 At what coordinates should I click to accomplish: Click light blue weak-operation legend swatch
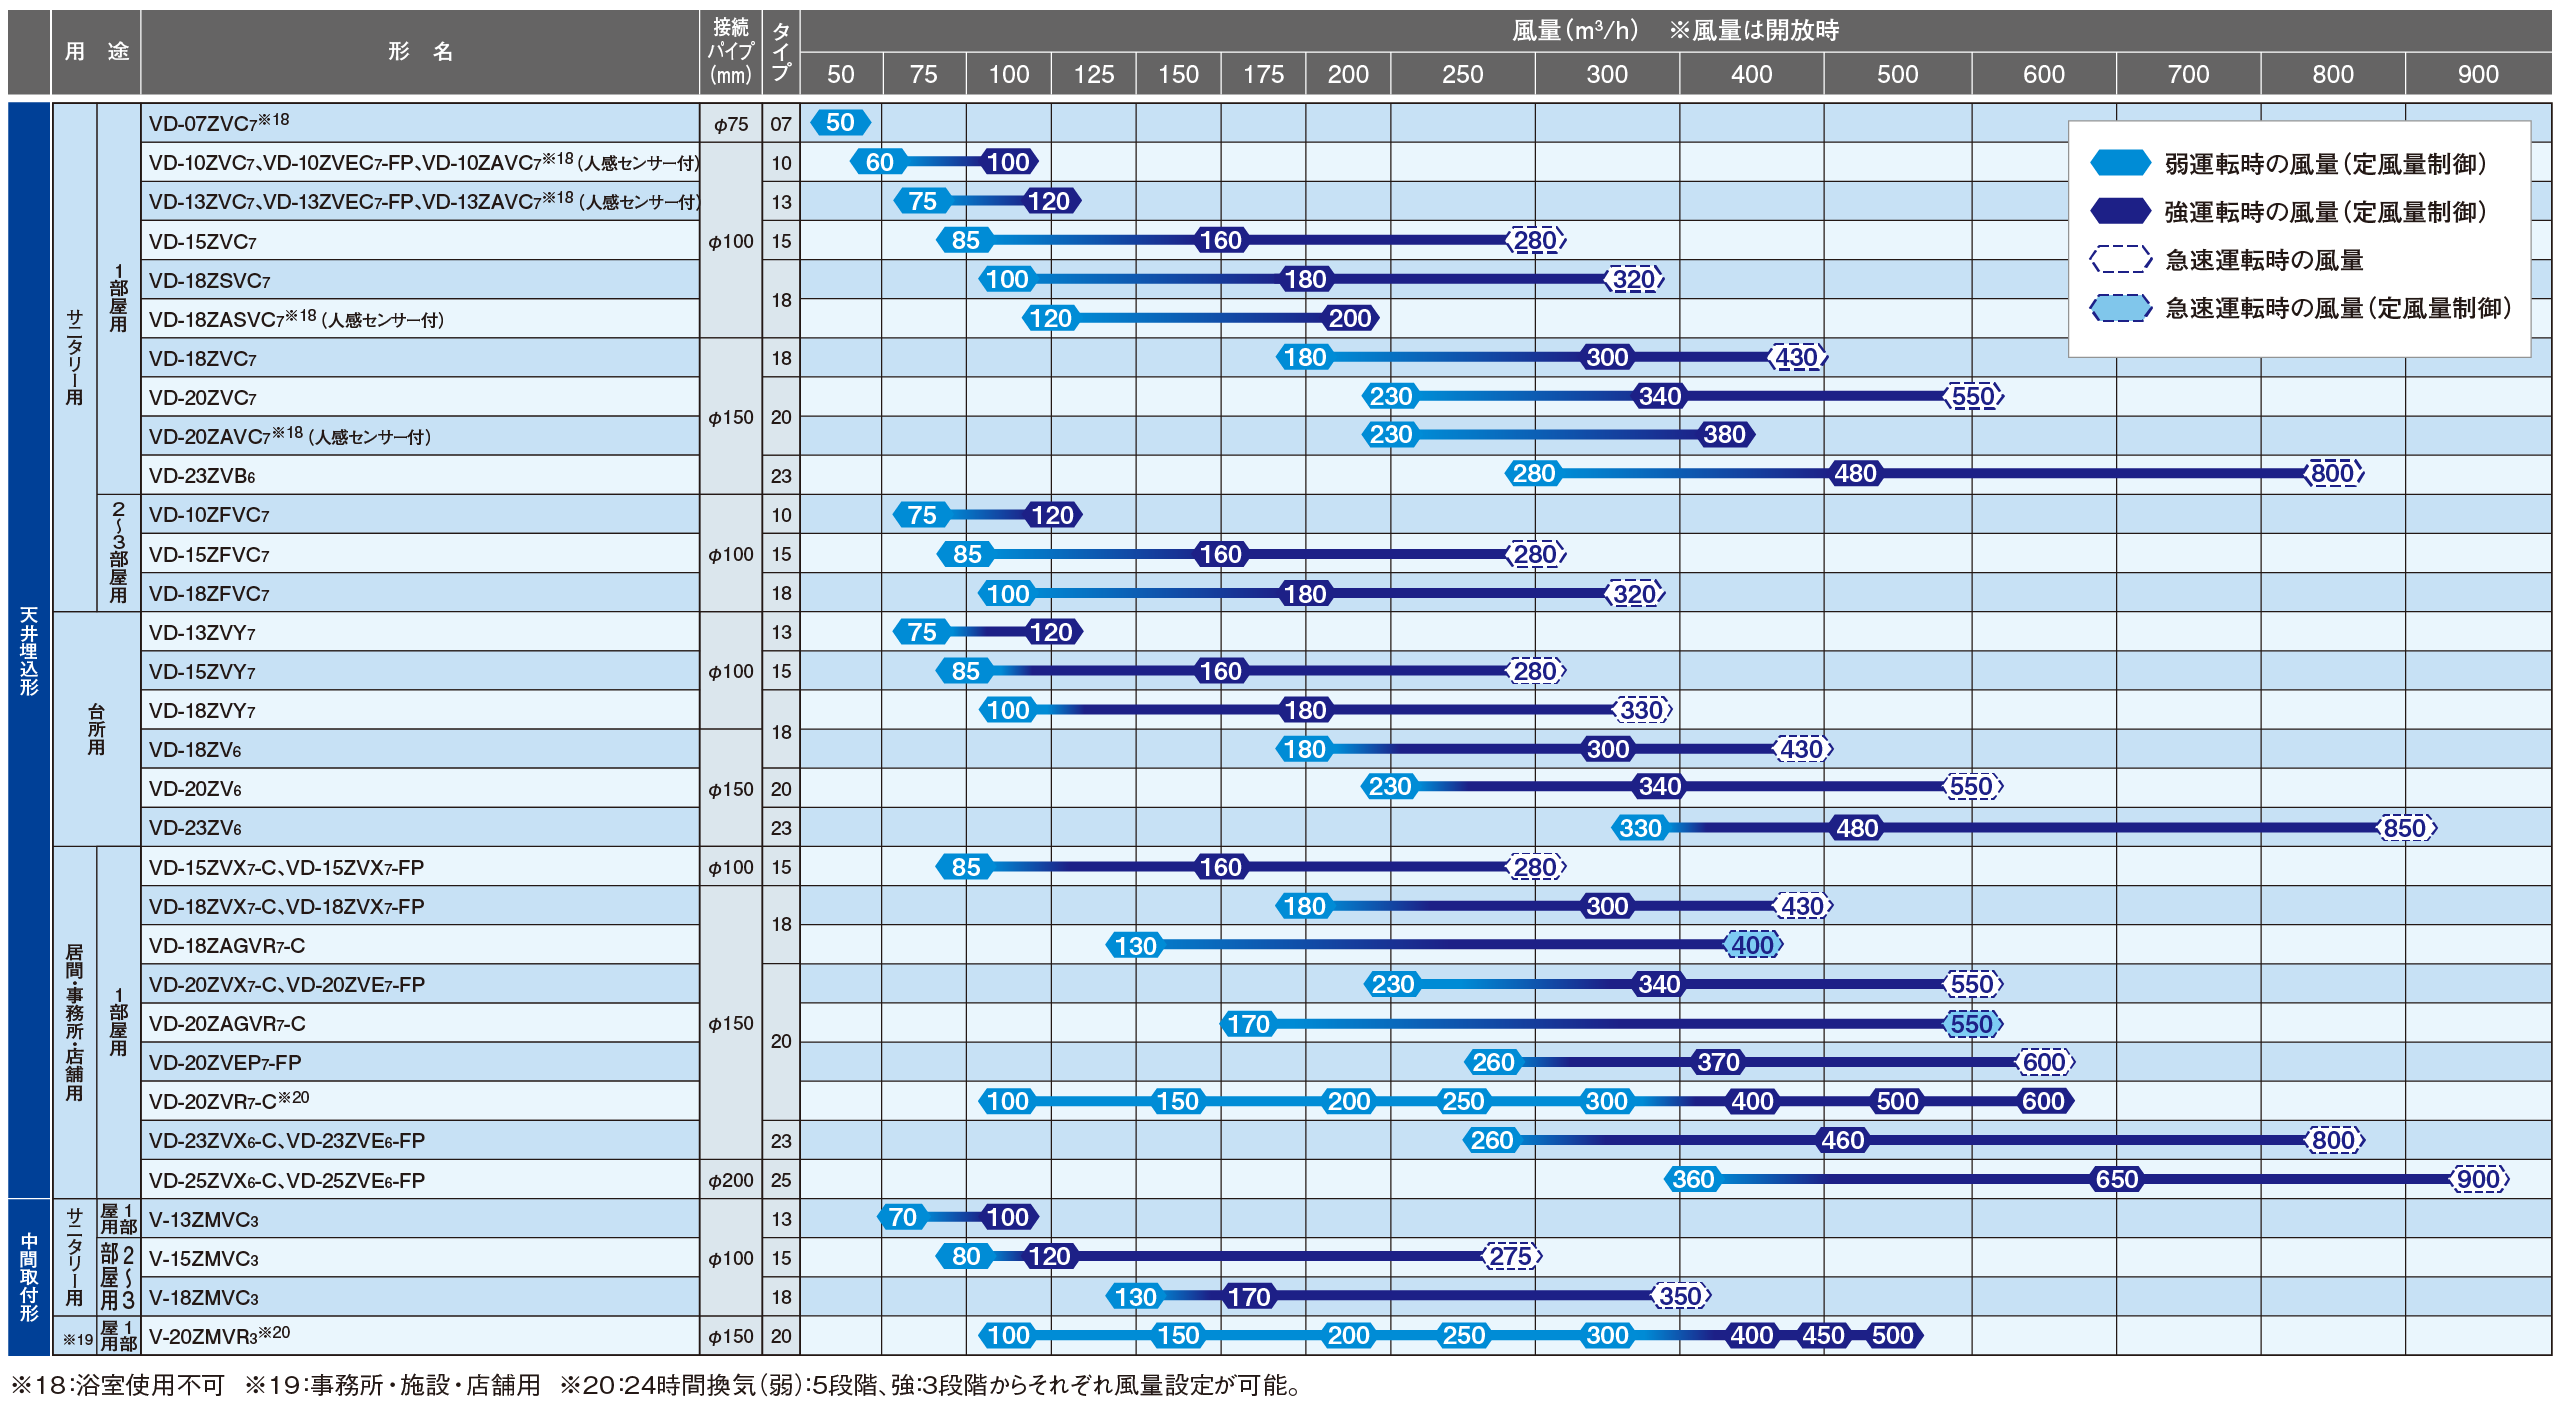click(x=2120, y=163)
